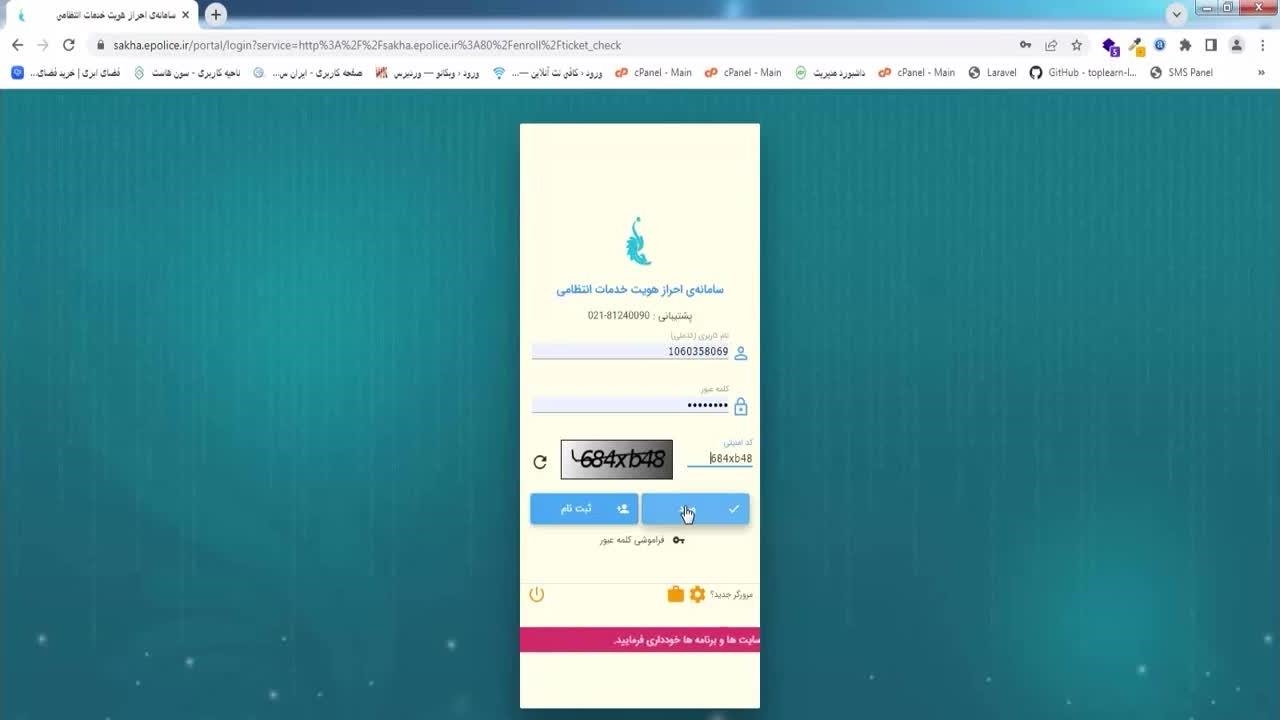
Task: Focus the password input field
Action: point(630,405)
